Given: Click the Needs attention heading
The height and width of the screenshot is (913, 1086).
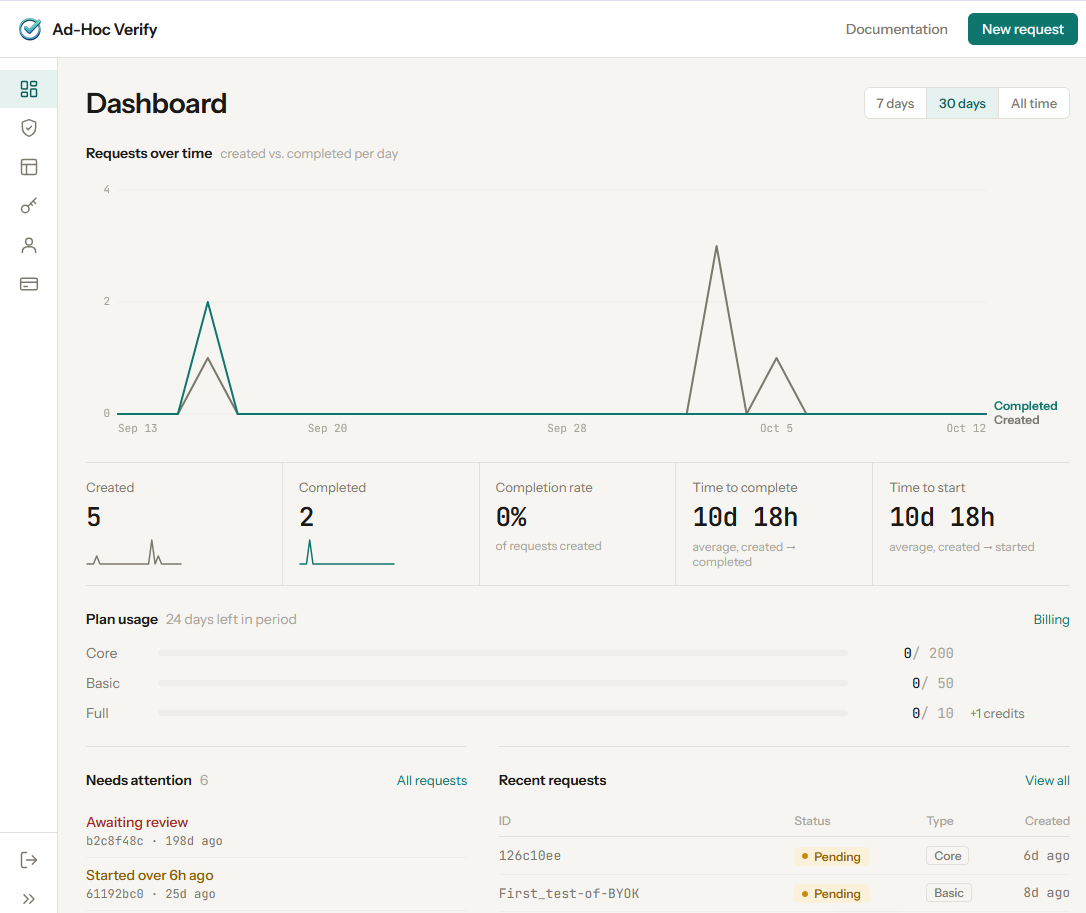Looking at the screenshot, I should tap(139, 780).
